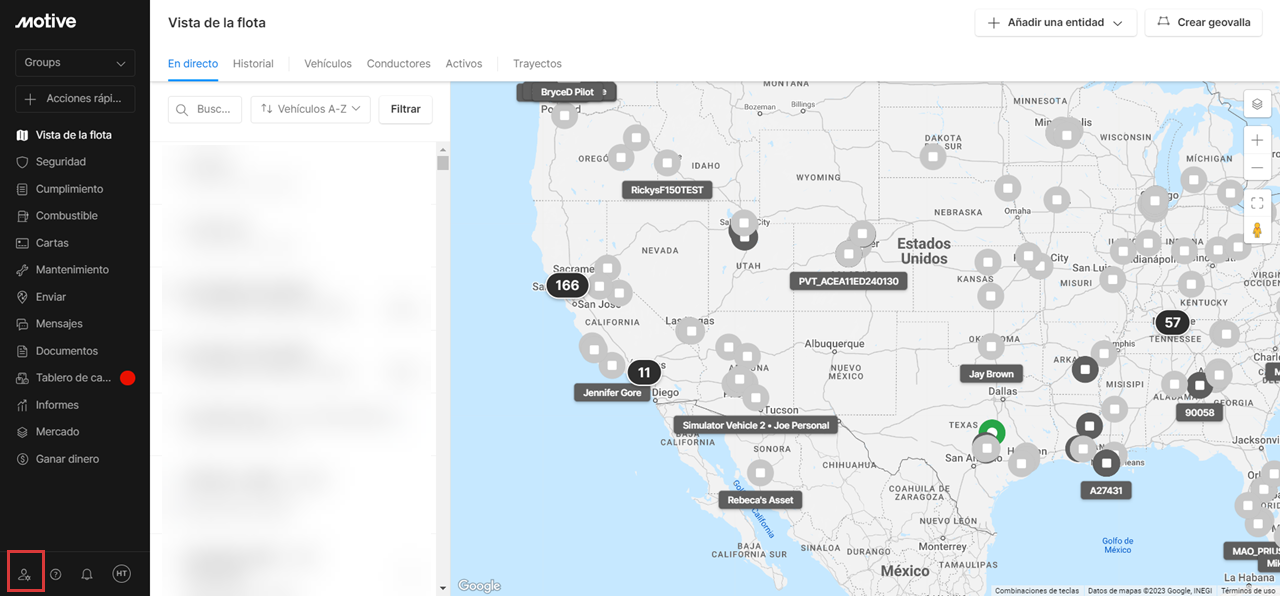Click the Mensajes chat icon
This screenshot has height=596, width=1280.
click(x=23, y=324)
